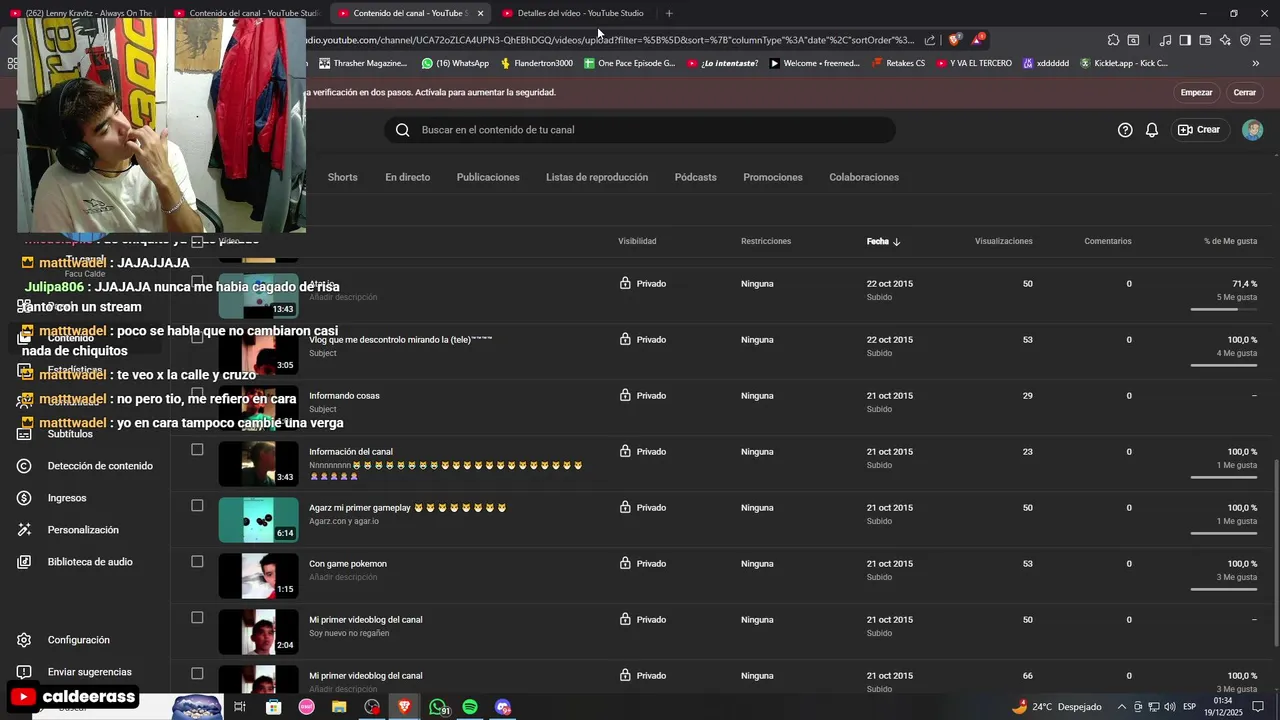Open WhatsApp from the taskbar
The height and width of the screenshot is (720, 1280).
[438, 707]
